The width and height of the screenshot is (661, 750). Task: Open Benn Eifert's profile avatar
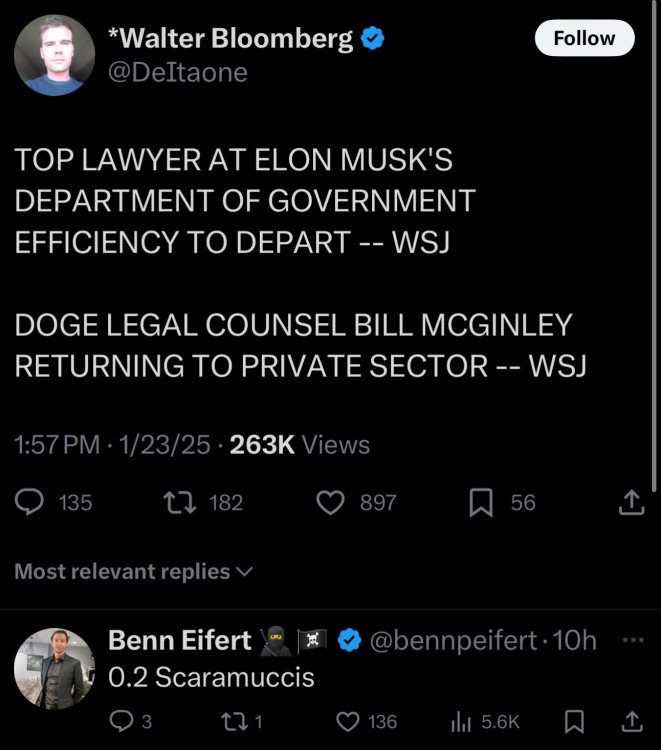(x=54, y=668)
